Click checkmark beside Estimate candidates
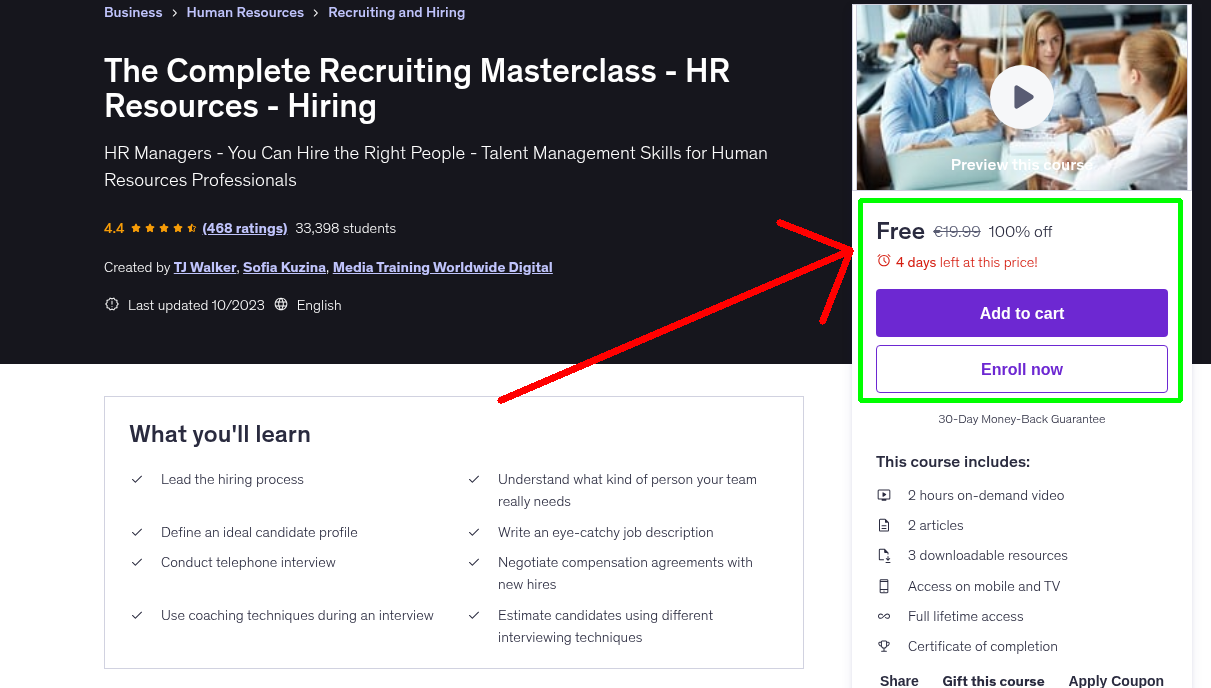This screenshot has height=688, width=1211. click(x=474, y=615)
